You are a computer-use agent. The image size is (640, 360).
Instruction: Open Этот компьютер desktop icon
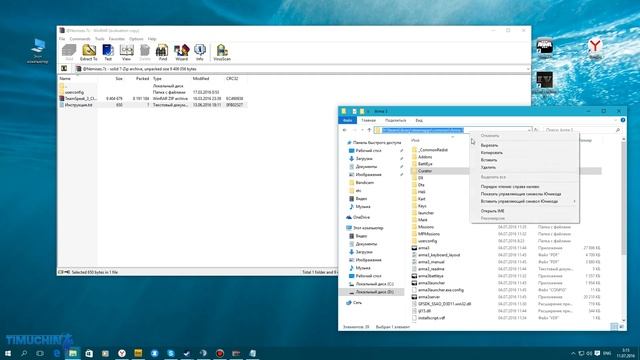click(x=38, y=51)
